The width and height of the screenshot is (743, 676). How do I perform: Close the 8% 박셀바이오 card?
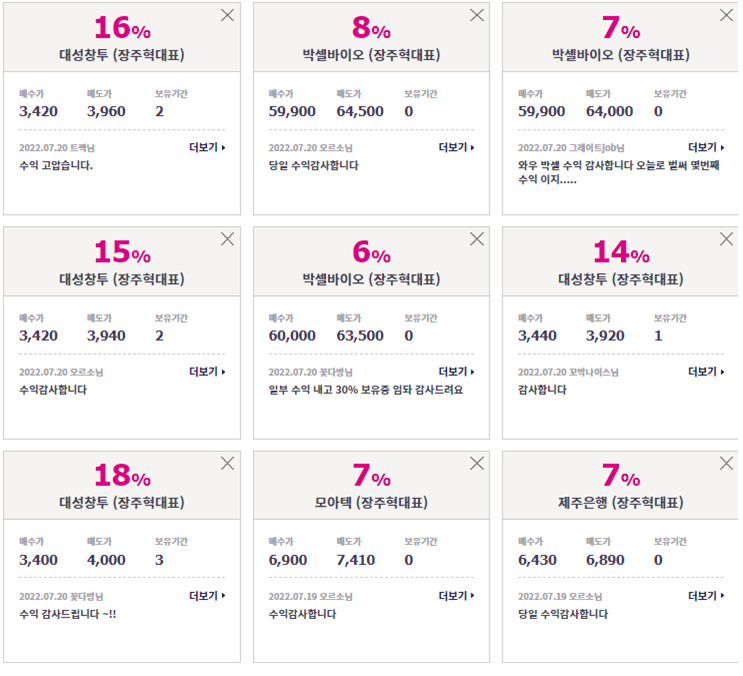(x=477, y=15)
